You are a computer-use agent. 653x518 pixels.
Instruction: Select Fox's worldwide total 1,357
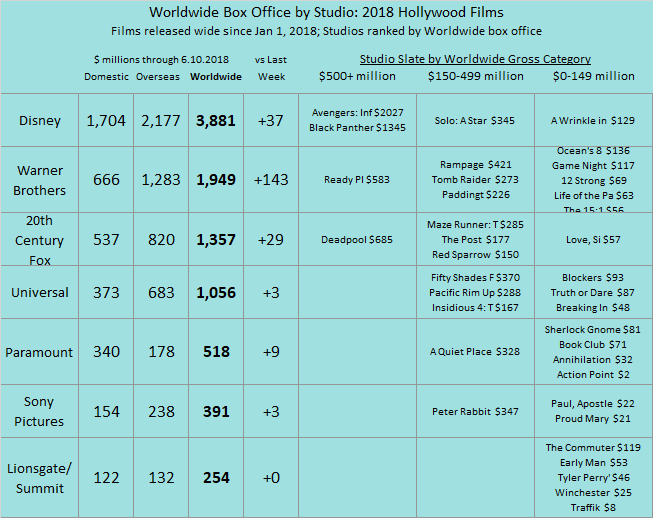[x=216, y=240]
